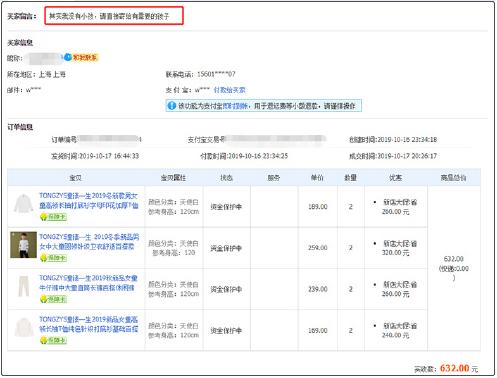Click unit price 259.00 in the table

click(318, 248)
